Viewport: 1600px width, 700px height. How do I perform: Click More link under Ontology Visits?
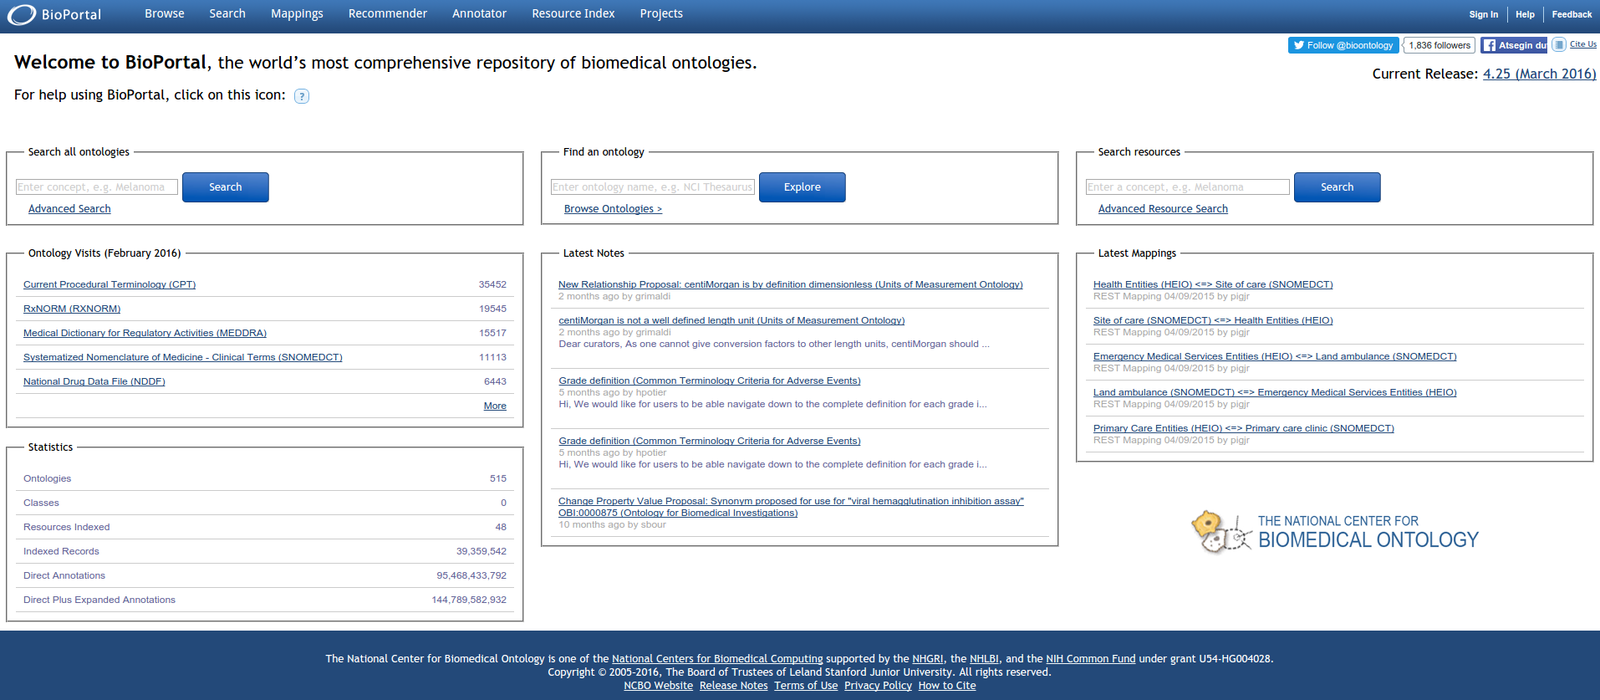(x=495, y=406)
